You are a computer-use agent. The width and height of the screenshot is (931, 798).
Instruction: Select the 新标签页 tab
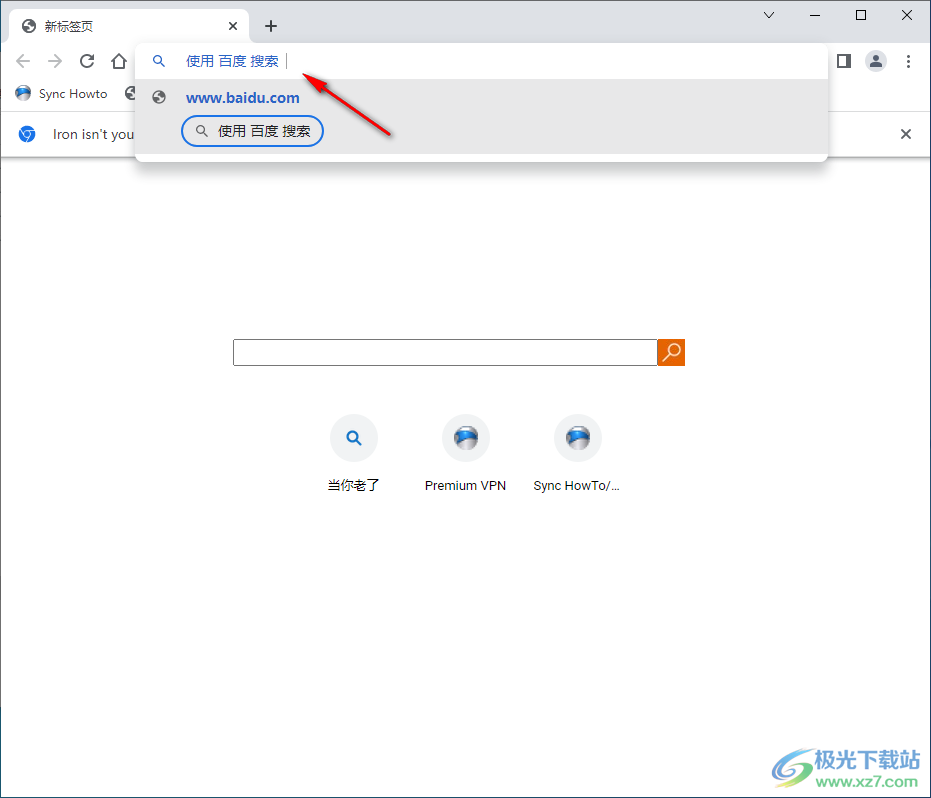click(x=129, y=26)
